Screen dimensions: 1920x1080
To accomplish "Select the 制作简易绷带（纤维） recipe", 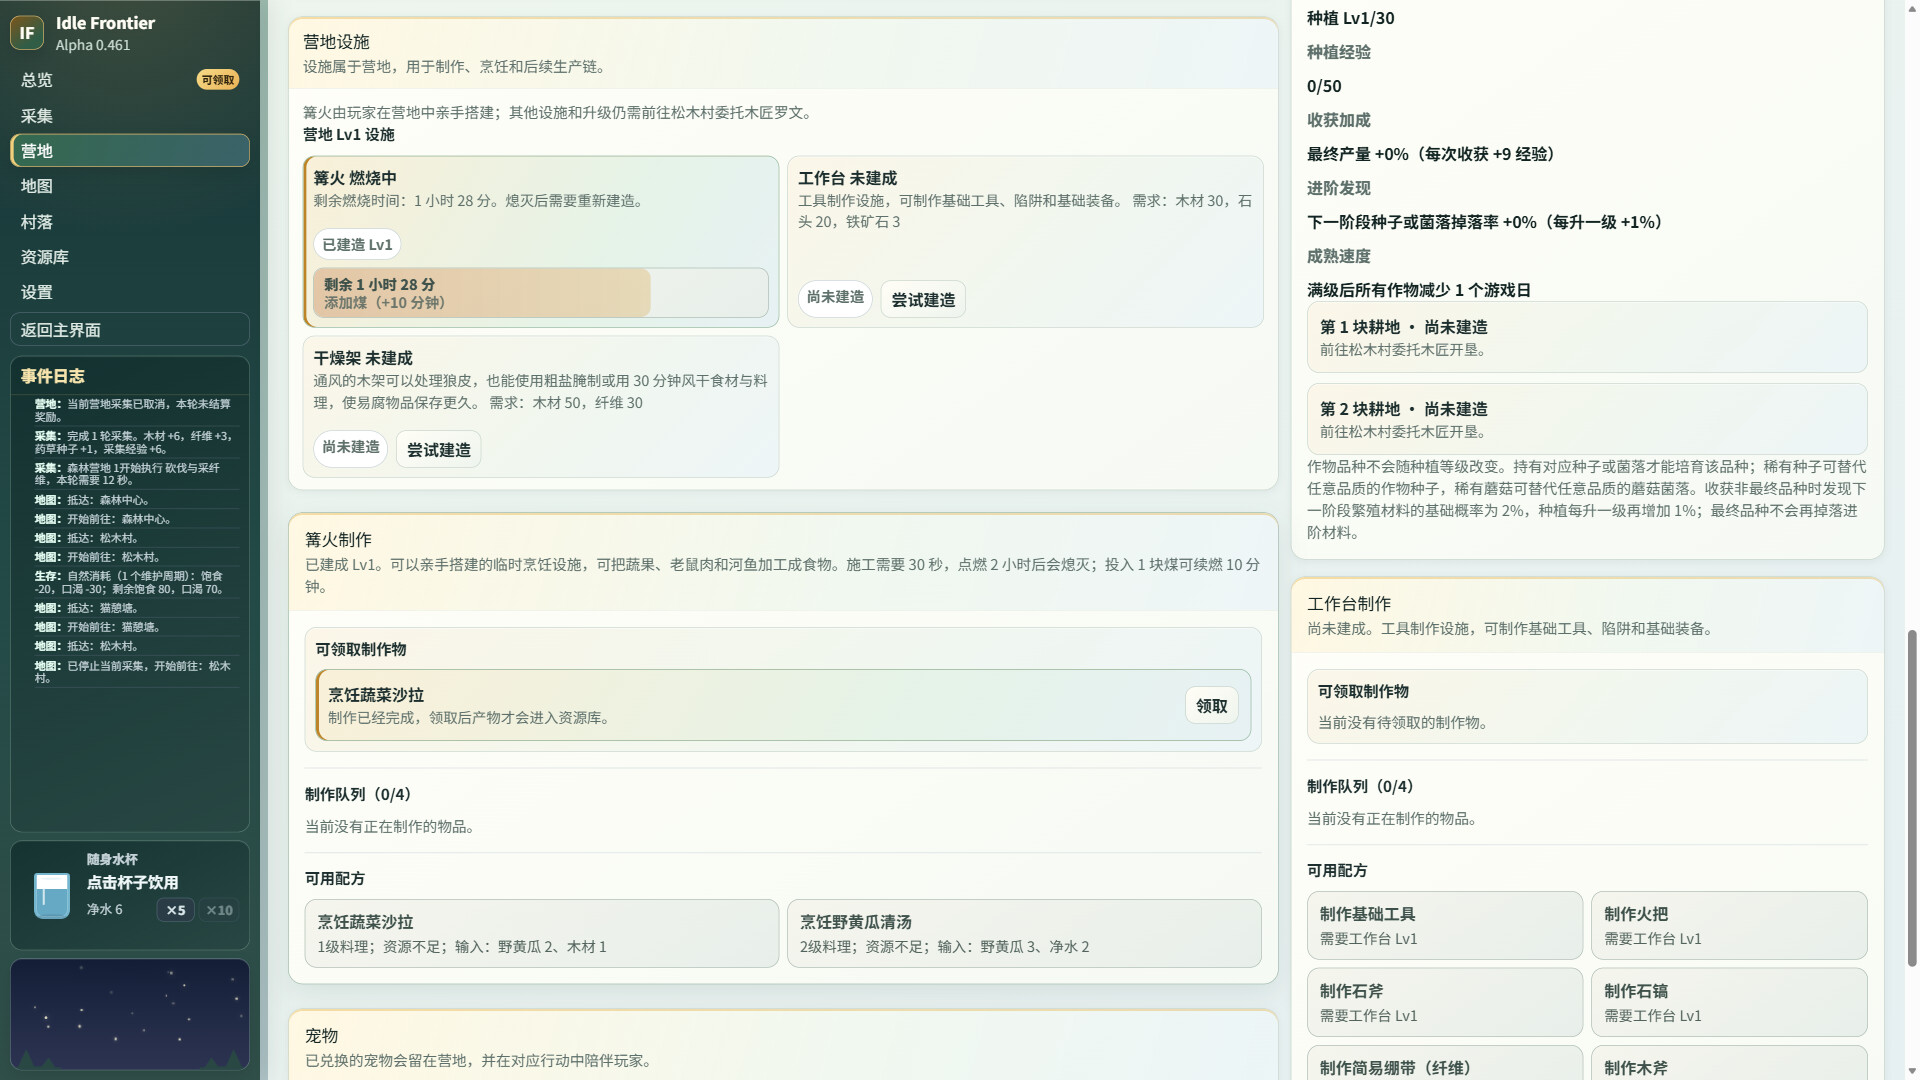I will coord(1444,1064).
